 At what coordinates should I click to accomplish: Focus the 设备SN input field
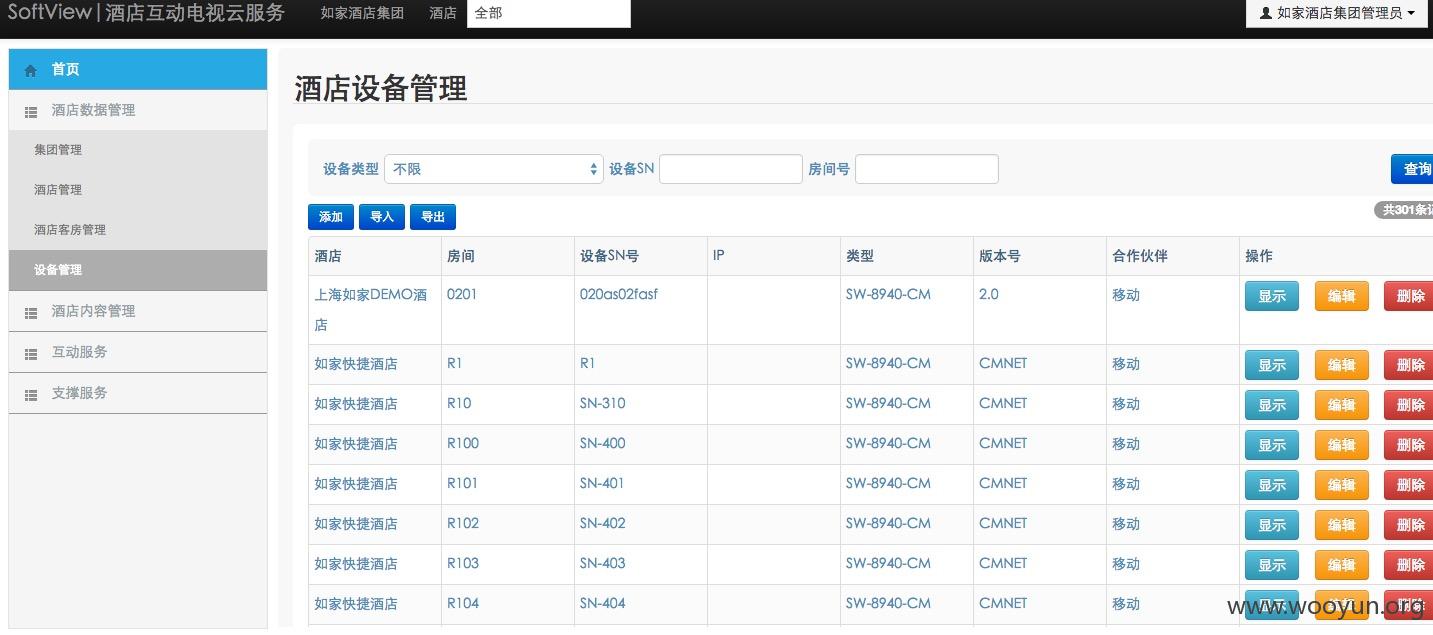point(731,169)
